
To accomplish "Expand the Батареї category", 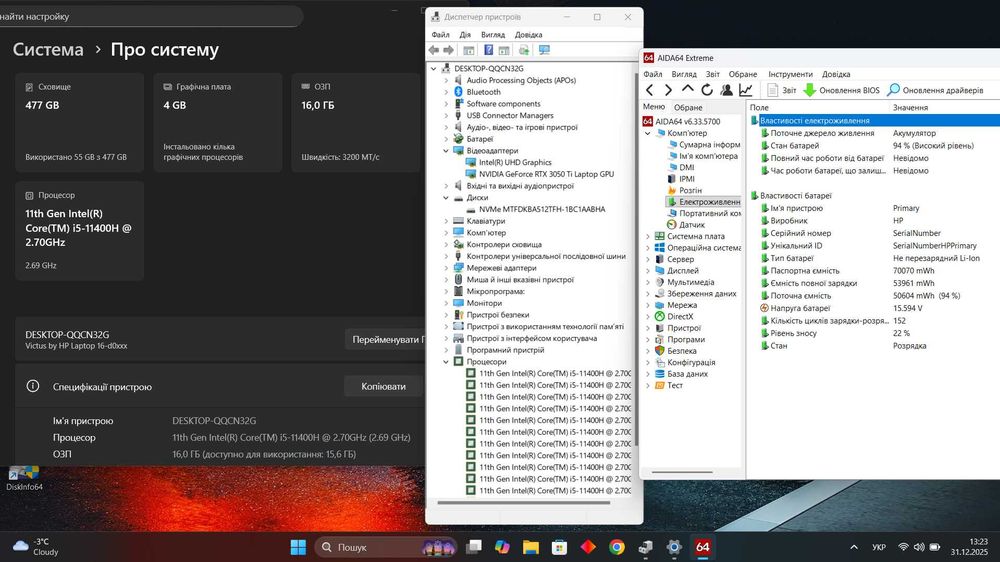I will (446, 138).
